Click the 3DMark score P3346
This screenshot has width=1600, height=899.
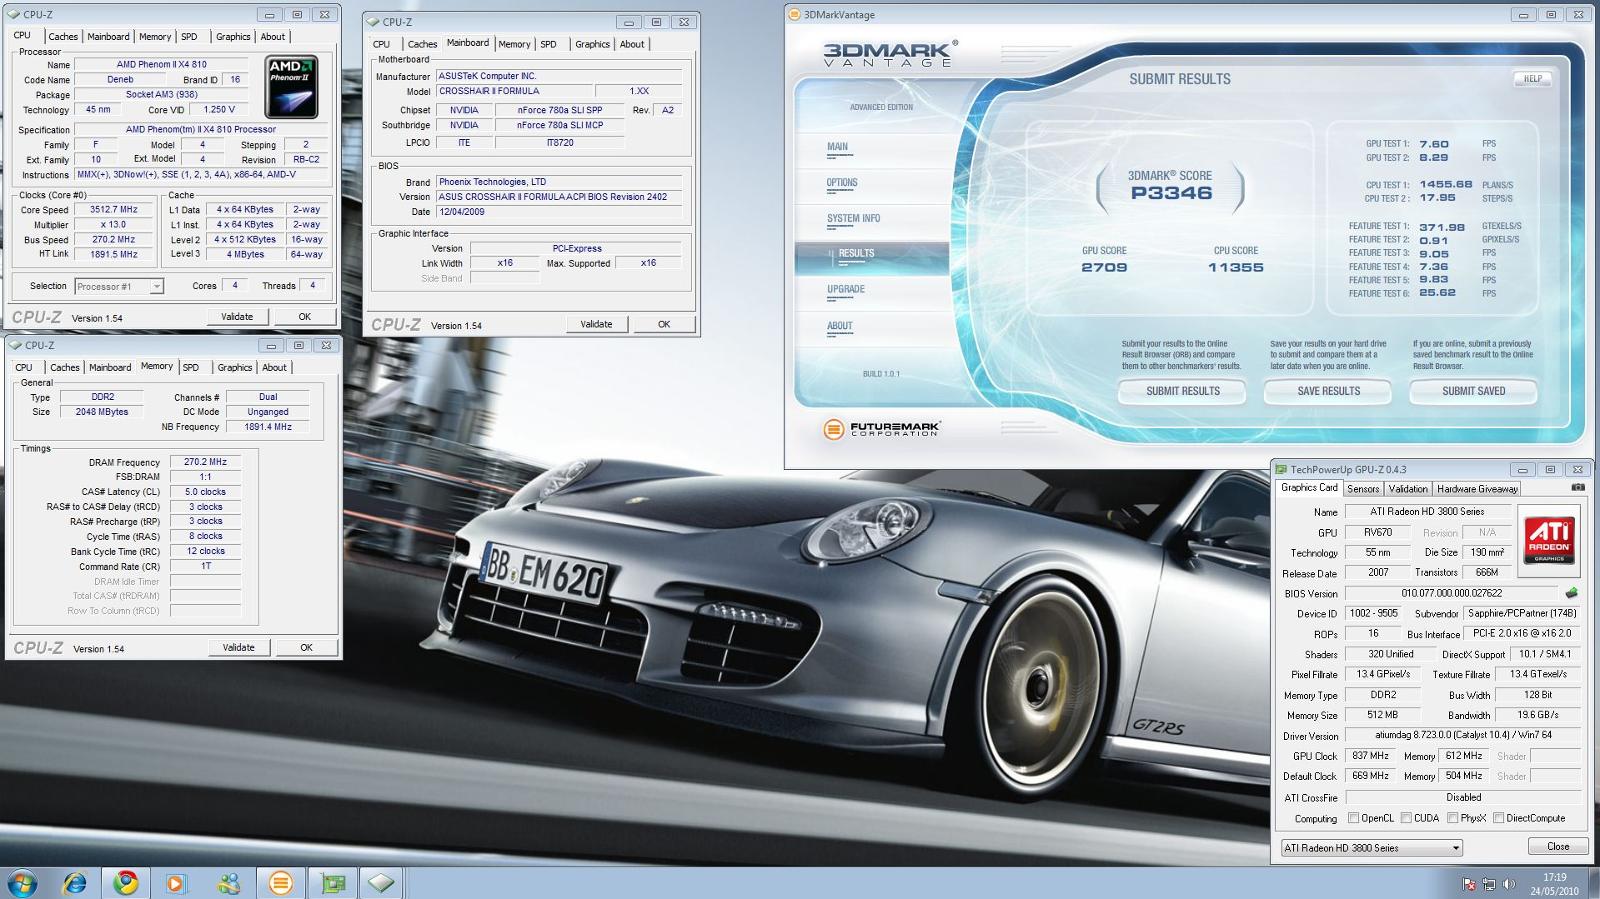[x=1171, y=193]
